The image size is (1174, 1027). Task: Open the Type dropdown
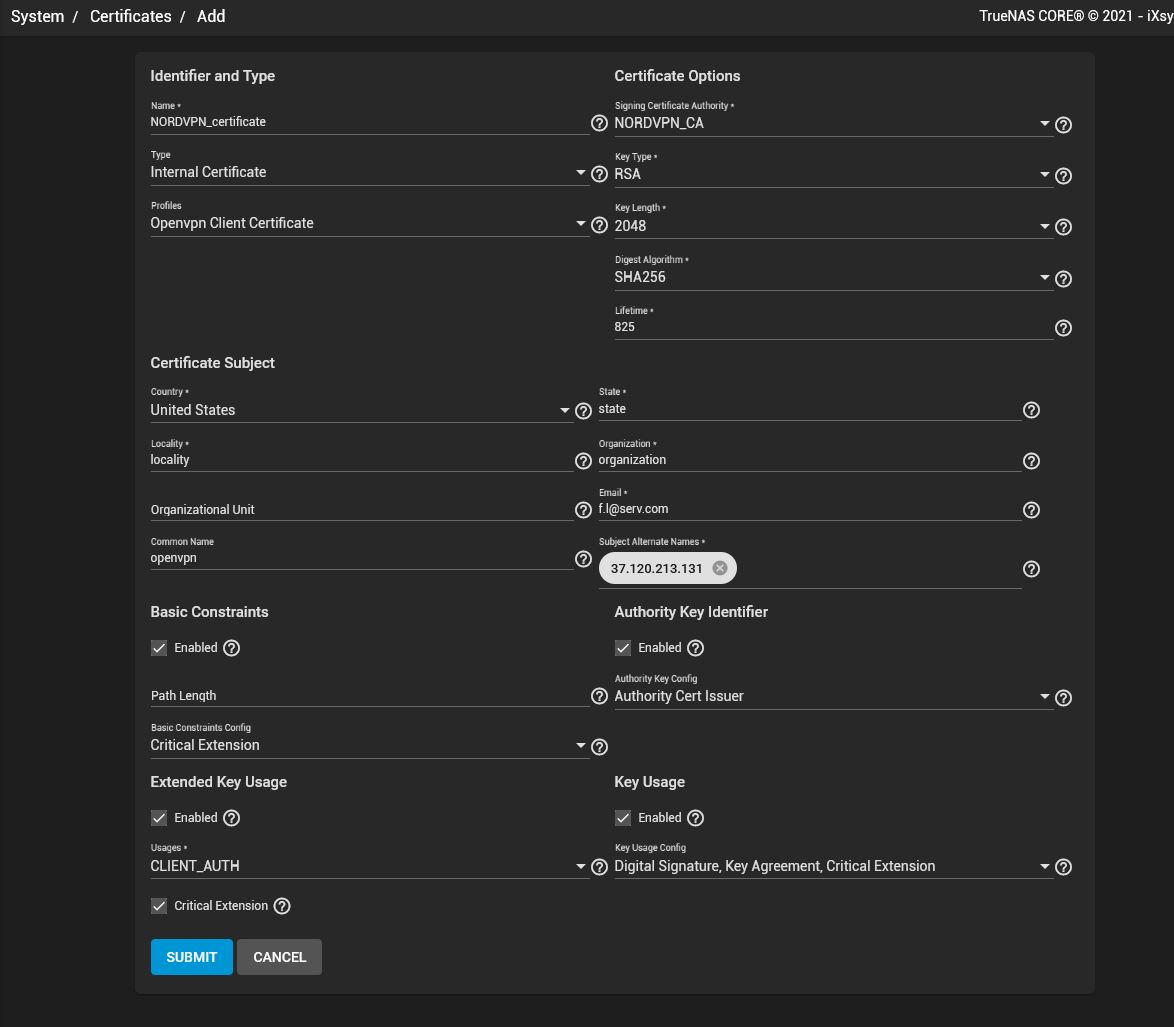point(369,173)
